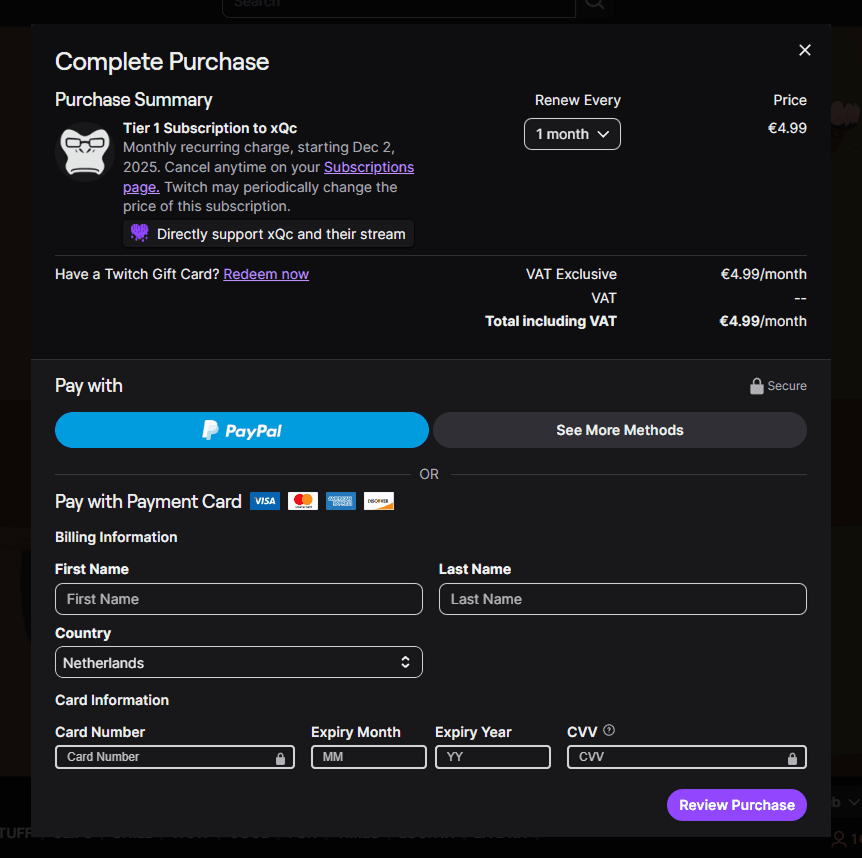Screen dimensions: 862x858
Task: Click the Expiry Month MM field
Action: click(x=368, y=757)
